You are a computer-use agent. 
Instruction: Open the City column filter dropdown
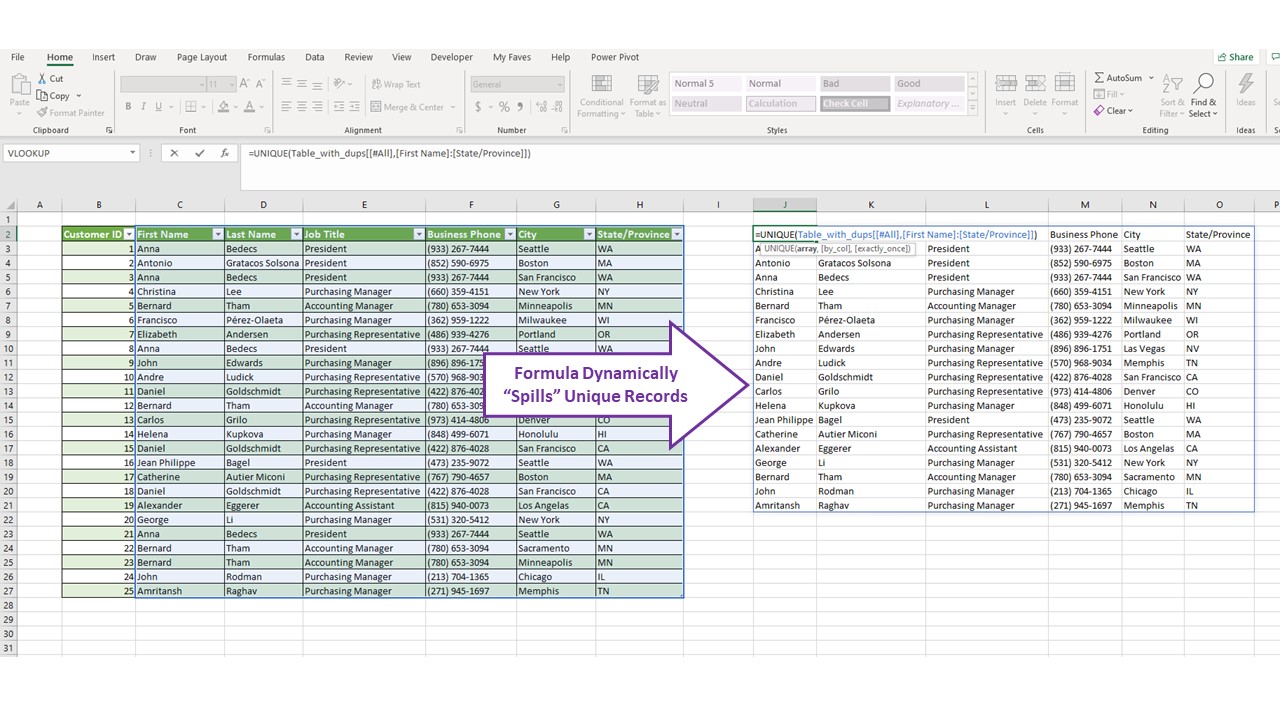tap(589, 234)
